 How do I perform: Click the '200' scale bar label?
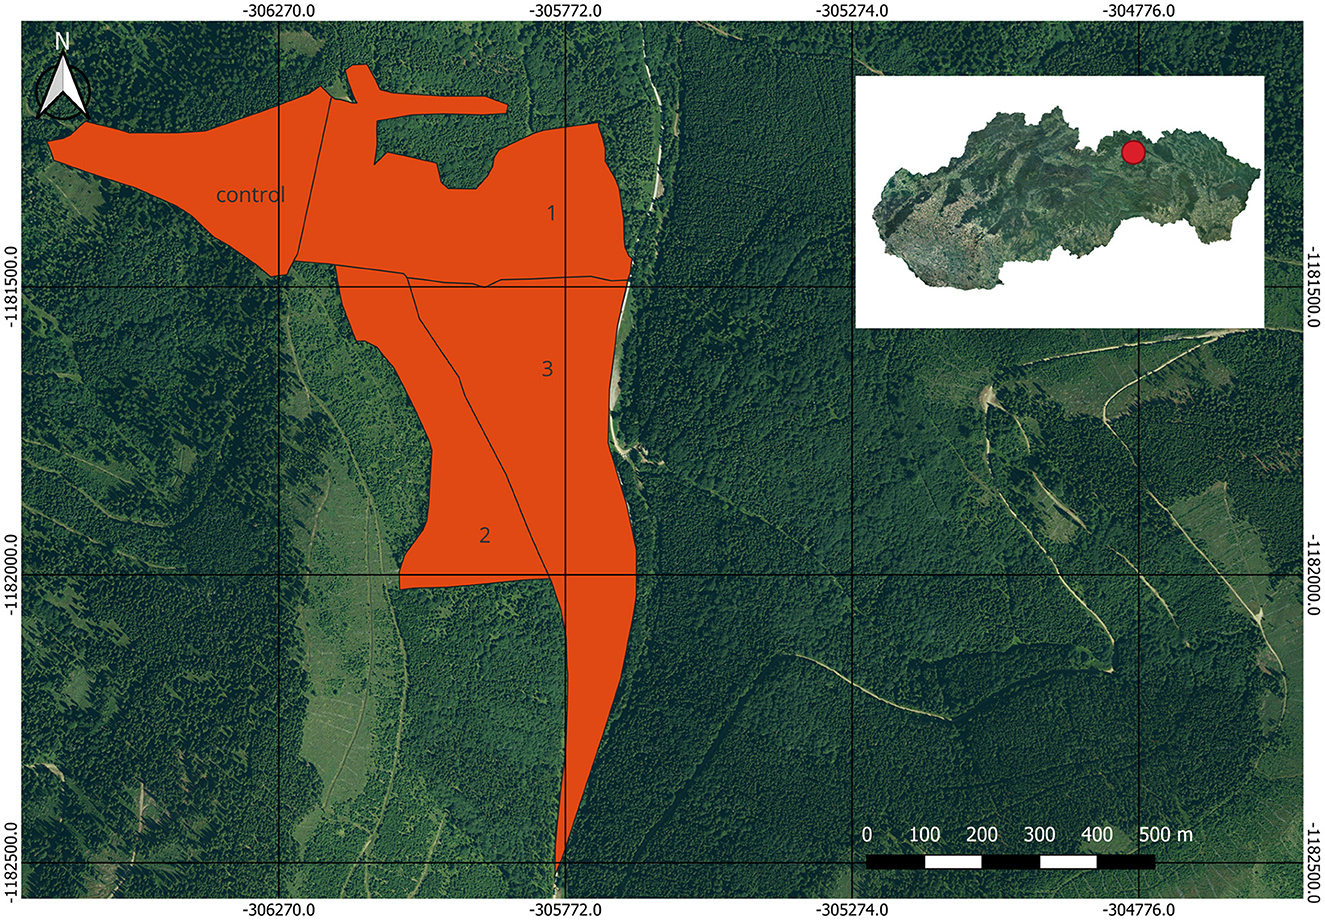[x=983, y=834]
